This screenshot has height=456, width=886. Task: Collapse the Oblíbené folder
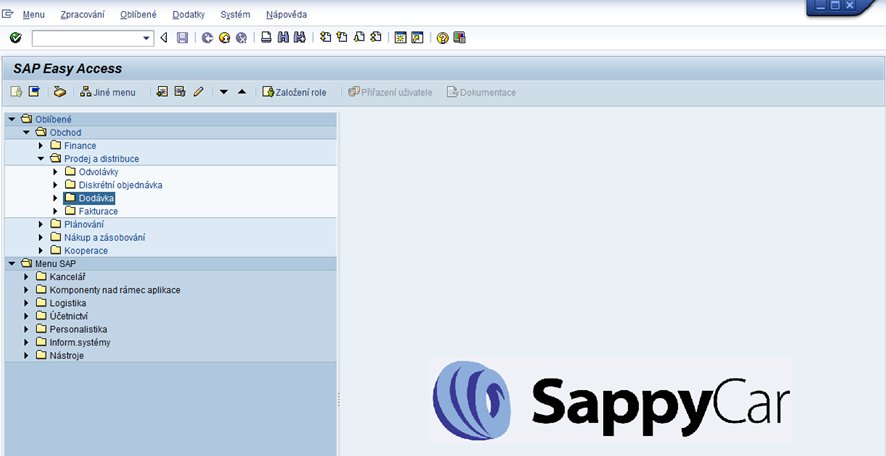(x=12, y=119)
